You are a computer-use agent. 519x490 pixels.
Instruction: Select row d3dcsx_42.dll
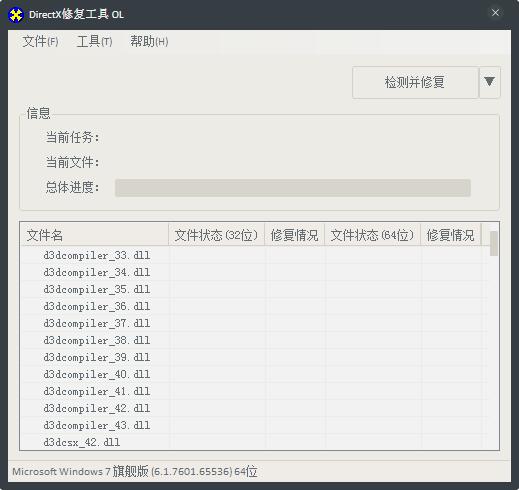254,442
